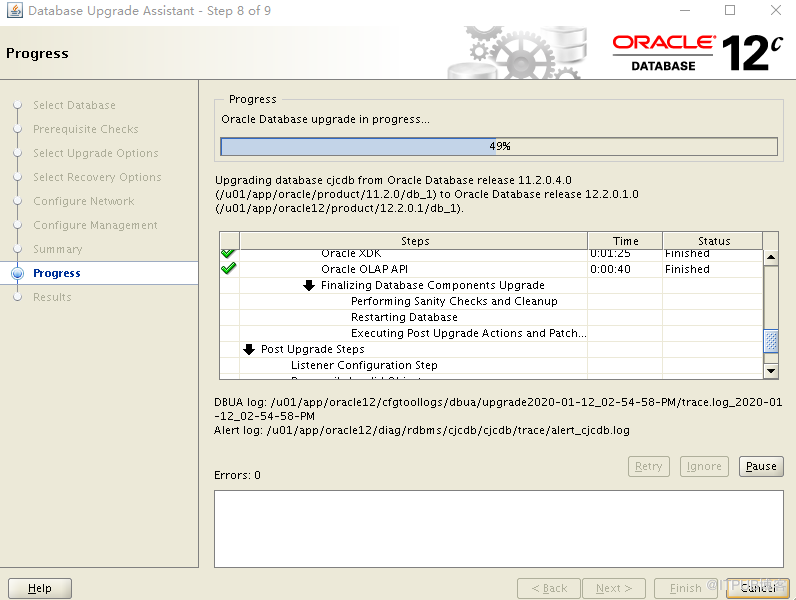Screen dimensions: 796x600
Task: Select the Results step in sidebar
Action: pos(52,297)
